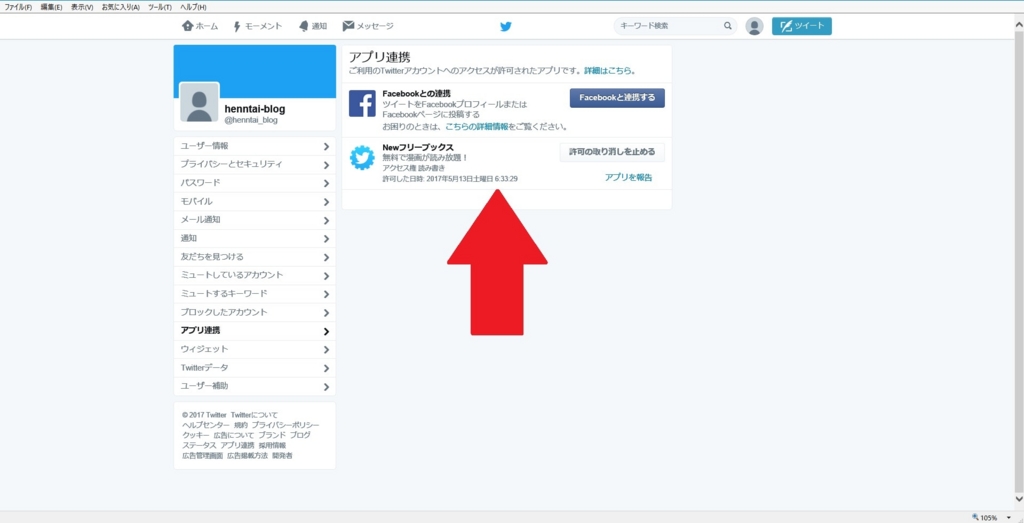Click Facebookとの連携 heading text
Screen dimensions: 1024x523
417,93
